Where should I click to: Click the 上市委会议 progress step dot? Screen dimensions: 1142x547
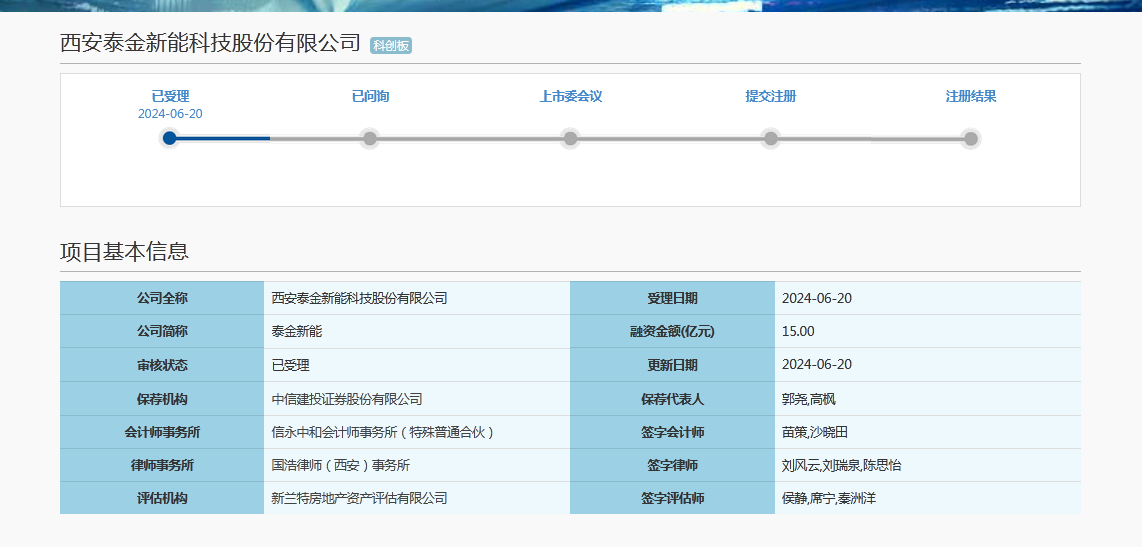(x=570, y=138)
